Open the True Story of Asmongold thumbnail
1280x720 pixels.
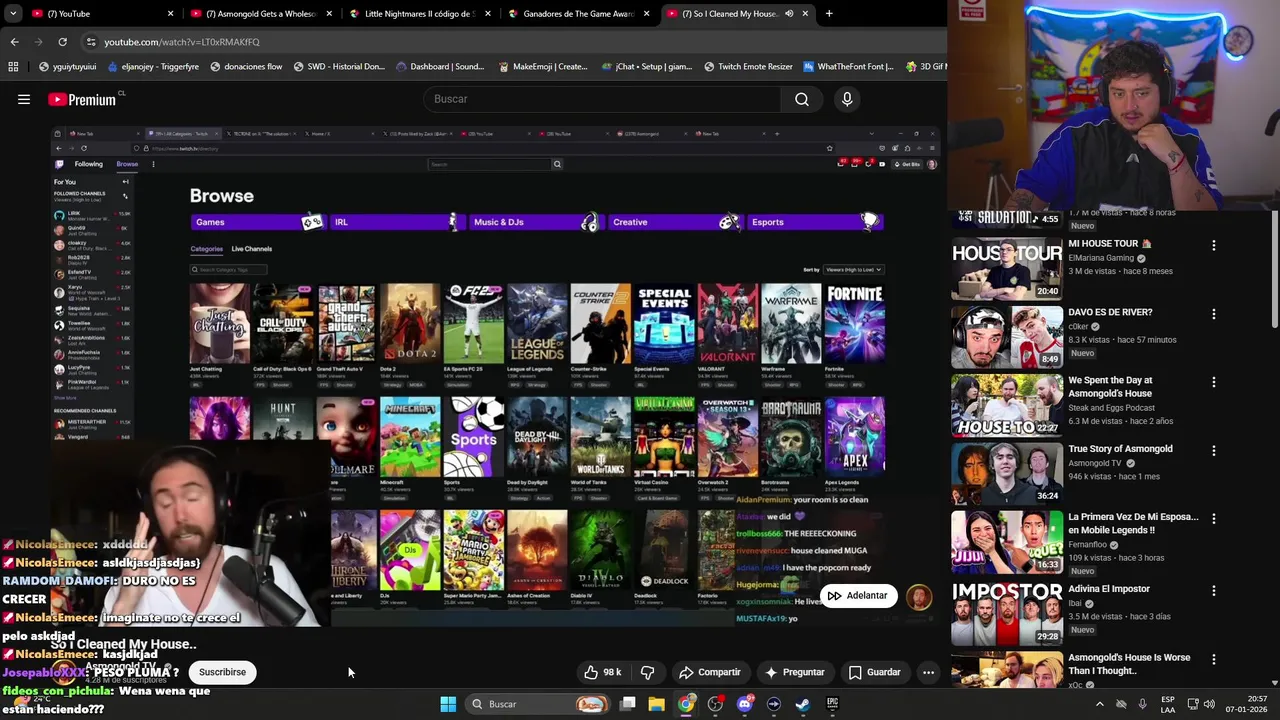[x=1007, y=474]
